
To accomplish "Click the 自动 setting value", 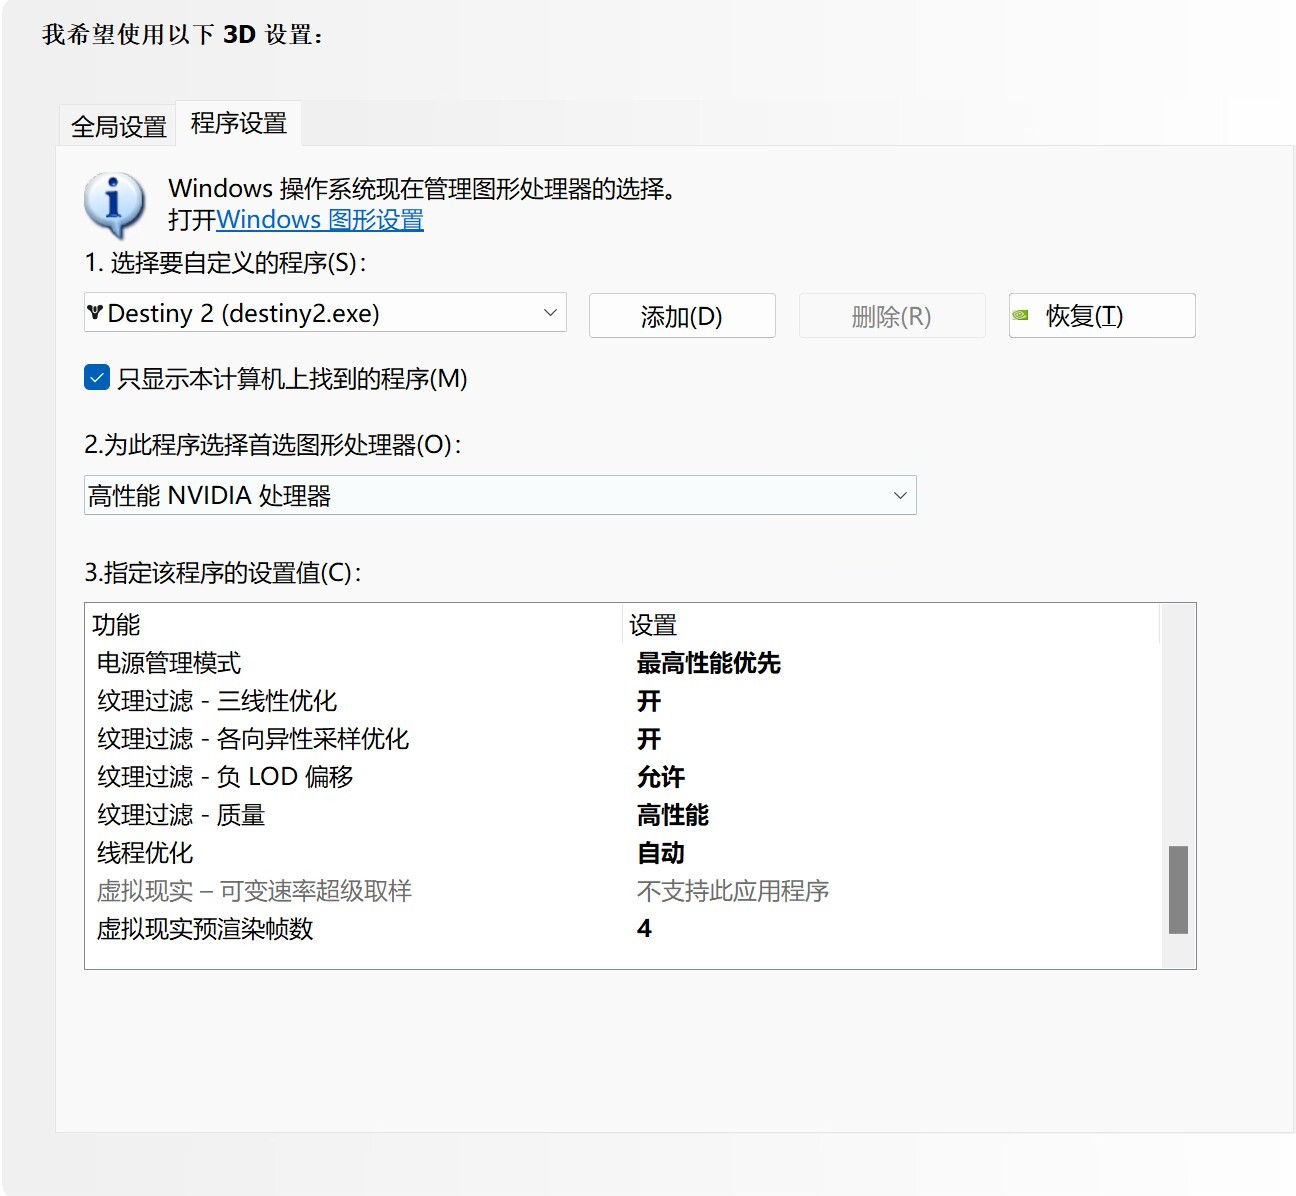I will (661, 853).
